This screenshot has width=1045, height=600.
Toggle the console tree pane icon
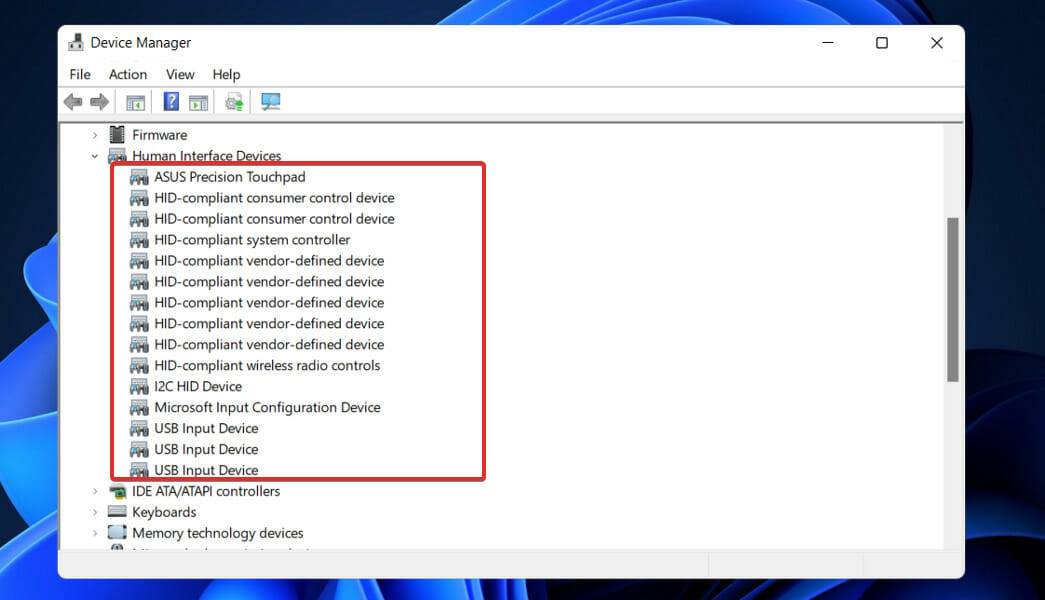[135, 101]
